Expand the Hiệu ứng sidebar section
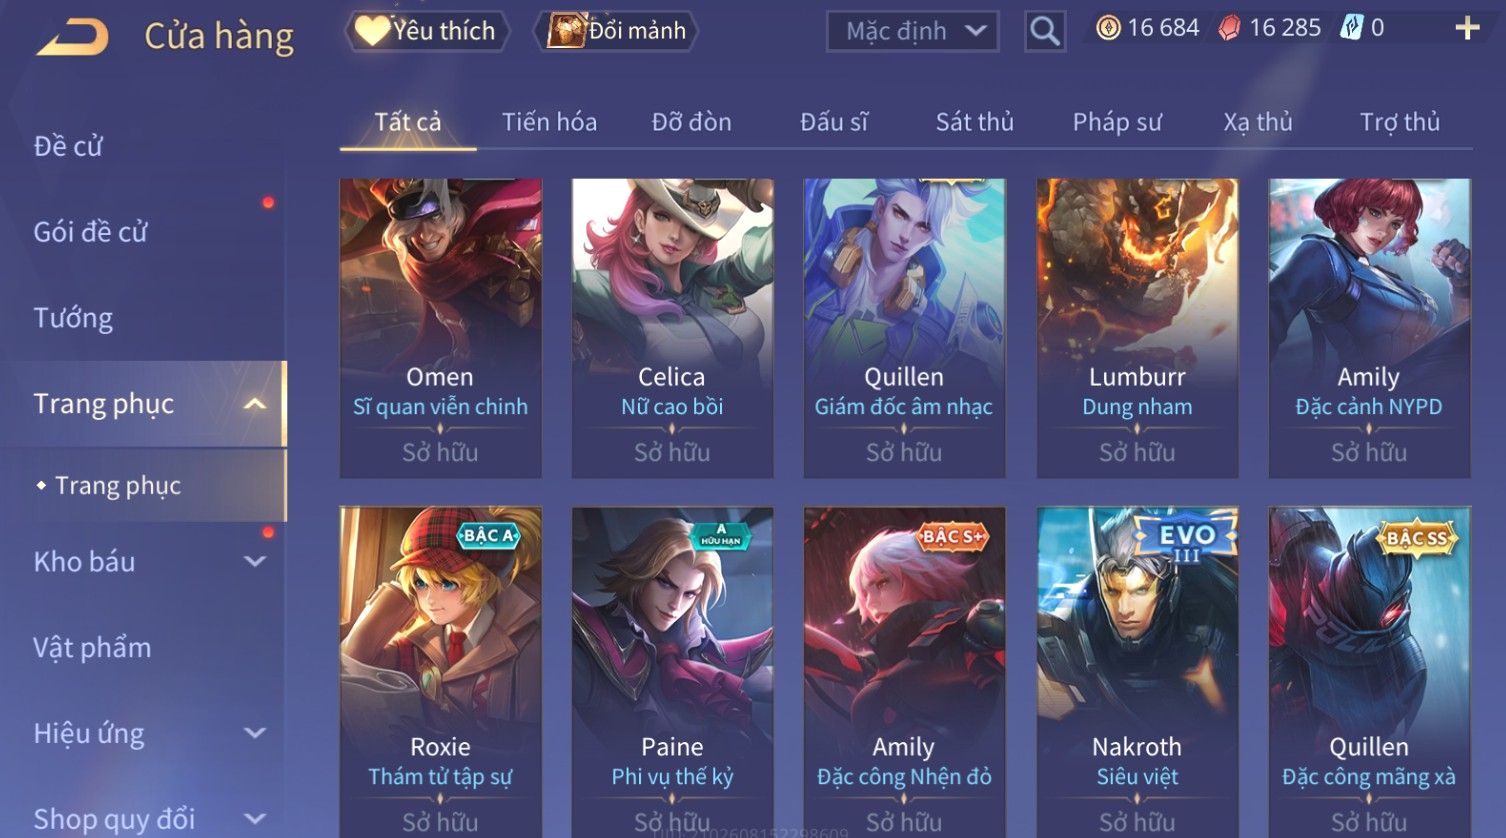The image size is (1506, 838). [x=255, y=733]
